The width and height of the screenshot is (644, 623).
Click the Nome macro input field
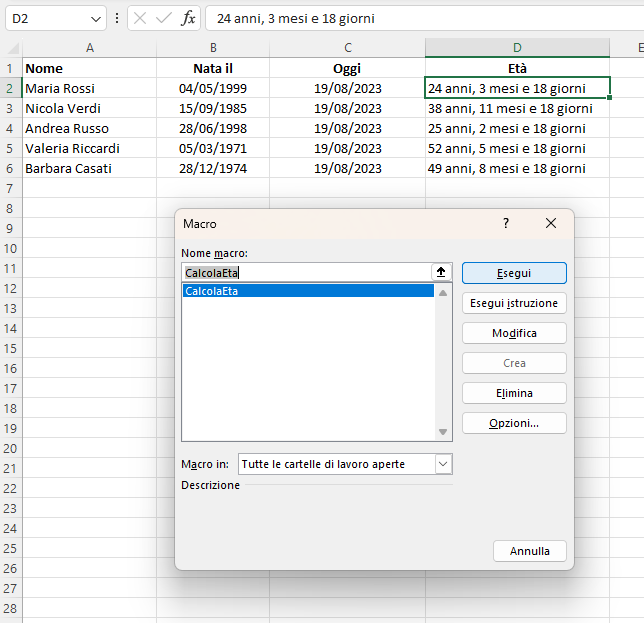point(306,273)
